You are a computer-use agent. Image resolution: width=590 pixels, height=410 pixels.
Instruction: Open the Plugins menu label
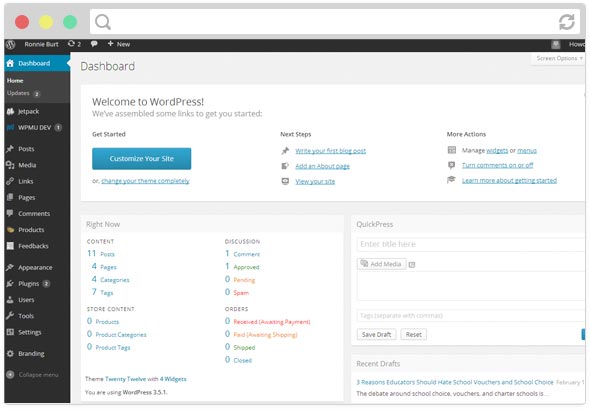click(x=29, y=284)
